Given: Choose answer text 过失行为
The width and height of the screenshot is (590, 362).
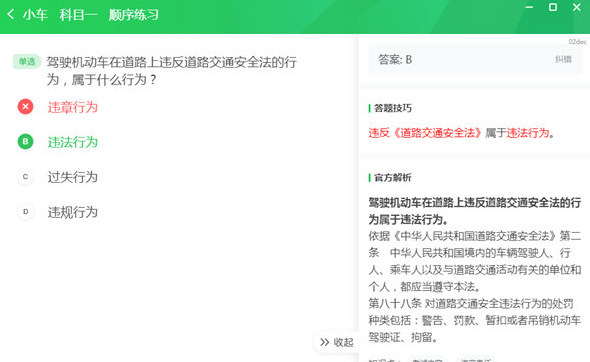Looking at the screenshot, I should click(x=73, y=177).
